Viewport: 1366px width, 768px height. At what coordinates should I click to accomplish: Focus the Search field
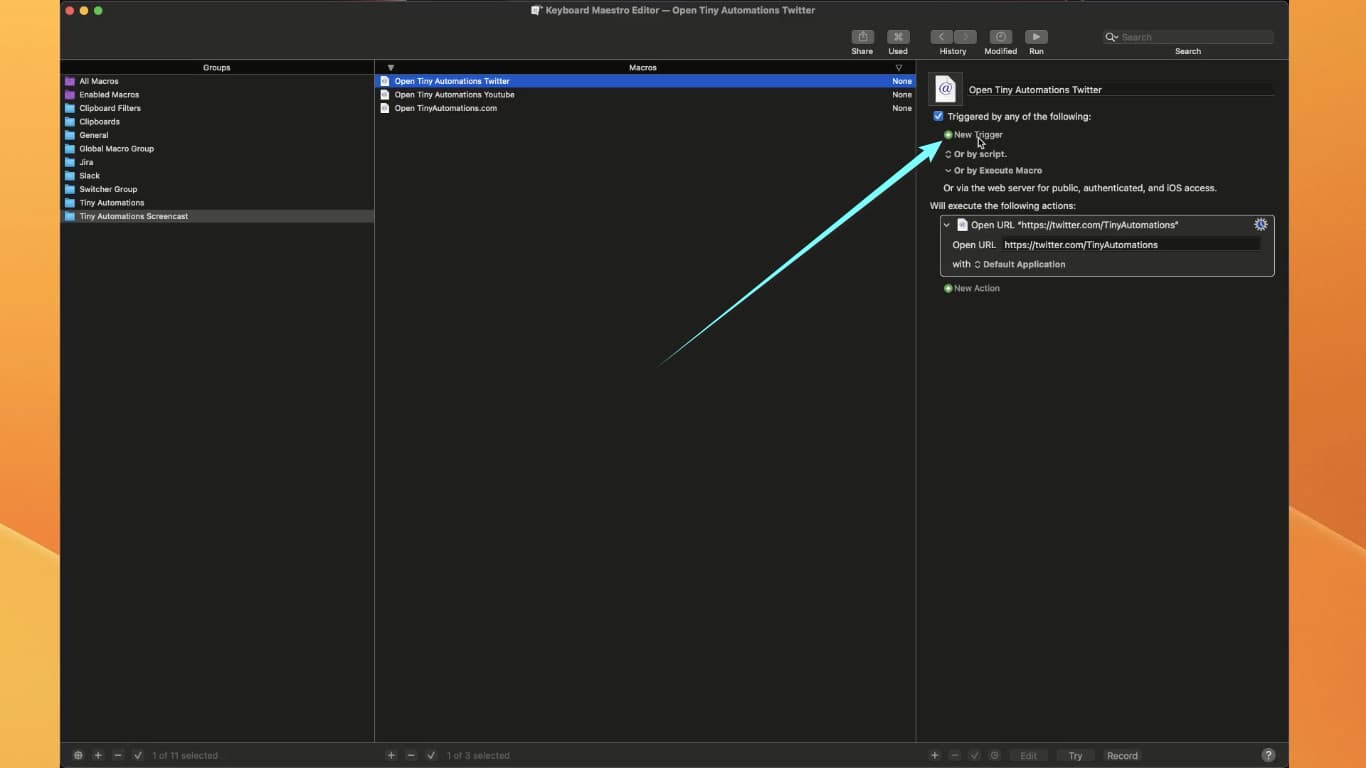1188,37
